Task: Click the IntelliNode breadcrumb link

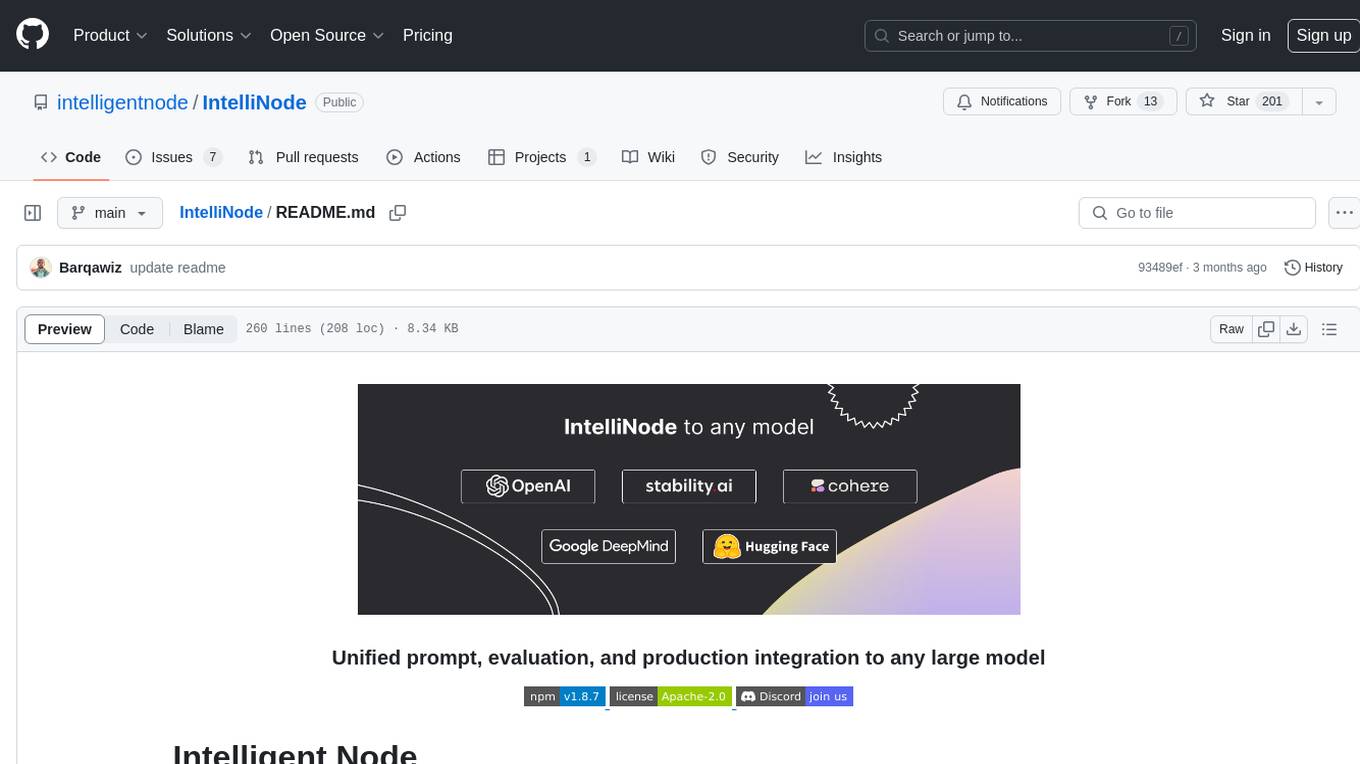Action: coord(221,212)
